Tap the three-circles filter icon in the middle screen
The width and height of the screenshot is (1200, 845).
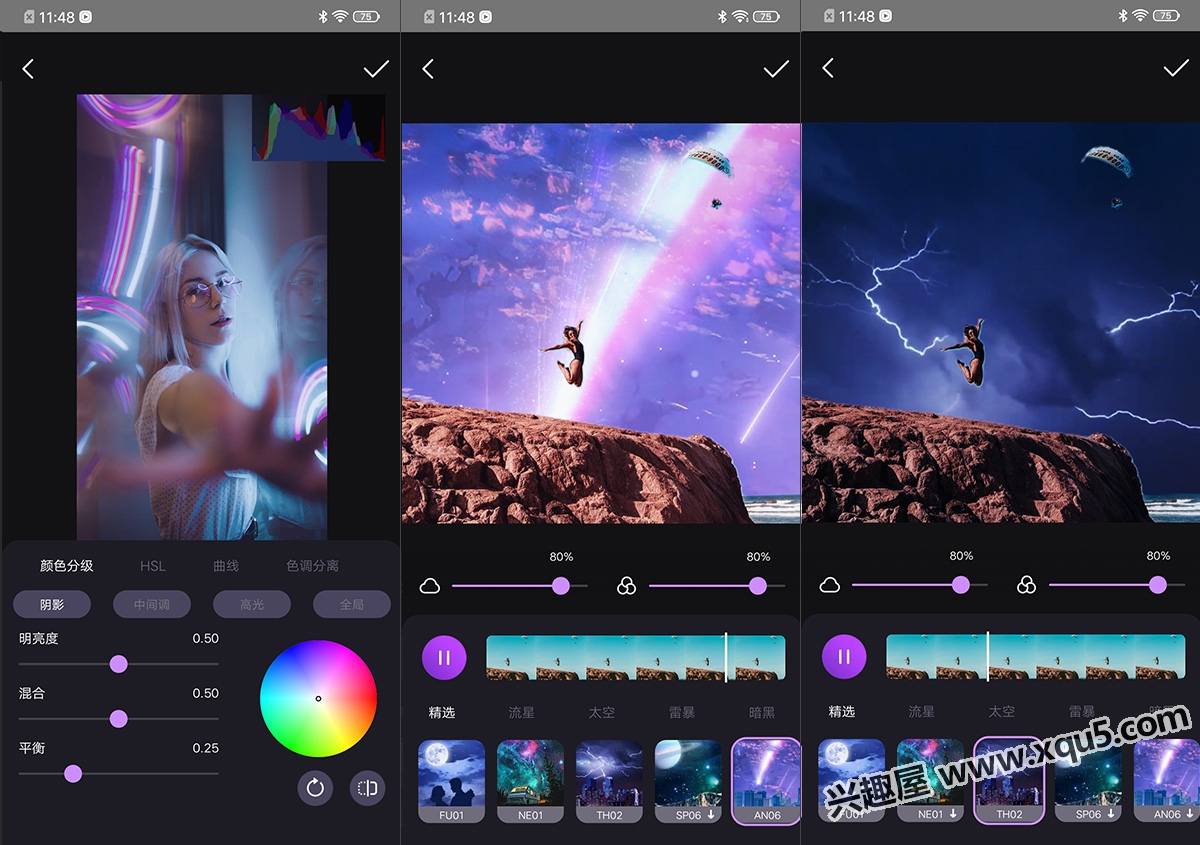[626, 586]
